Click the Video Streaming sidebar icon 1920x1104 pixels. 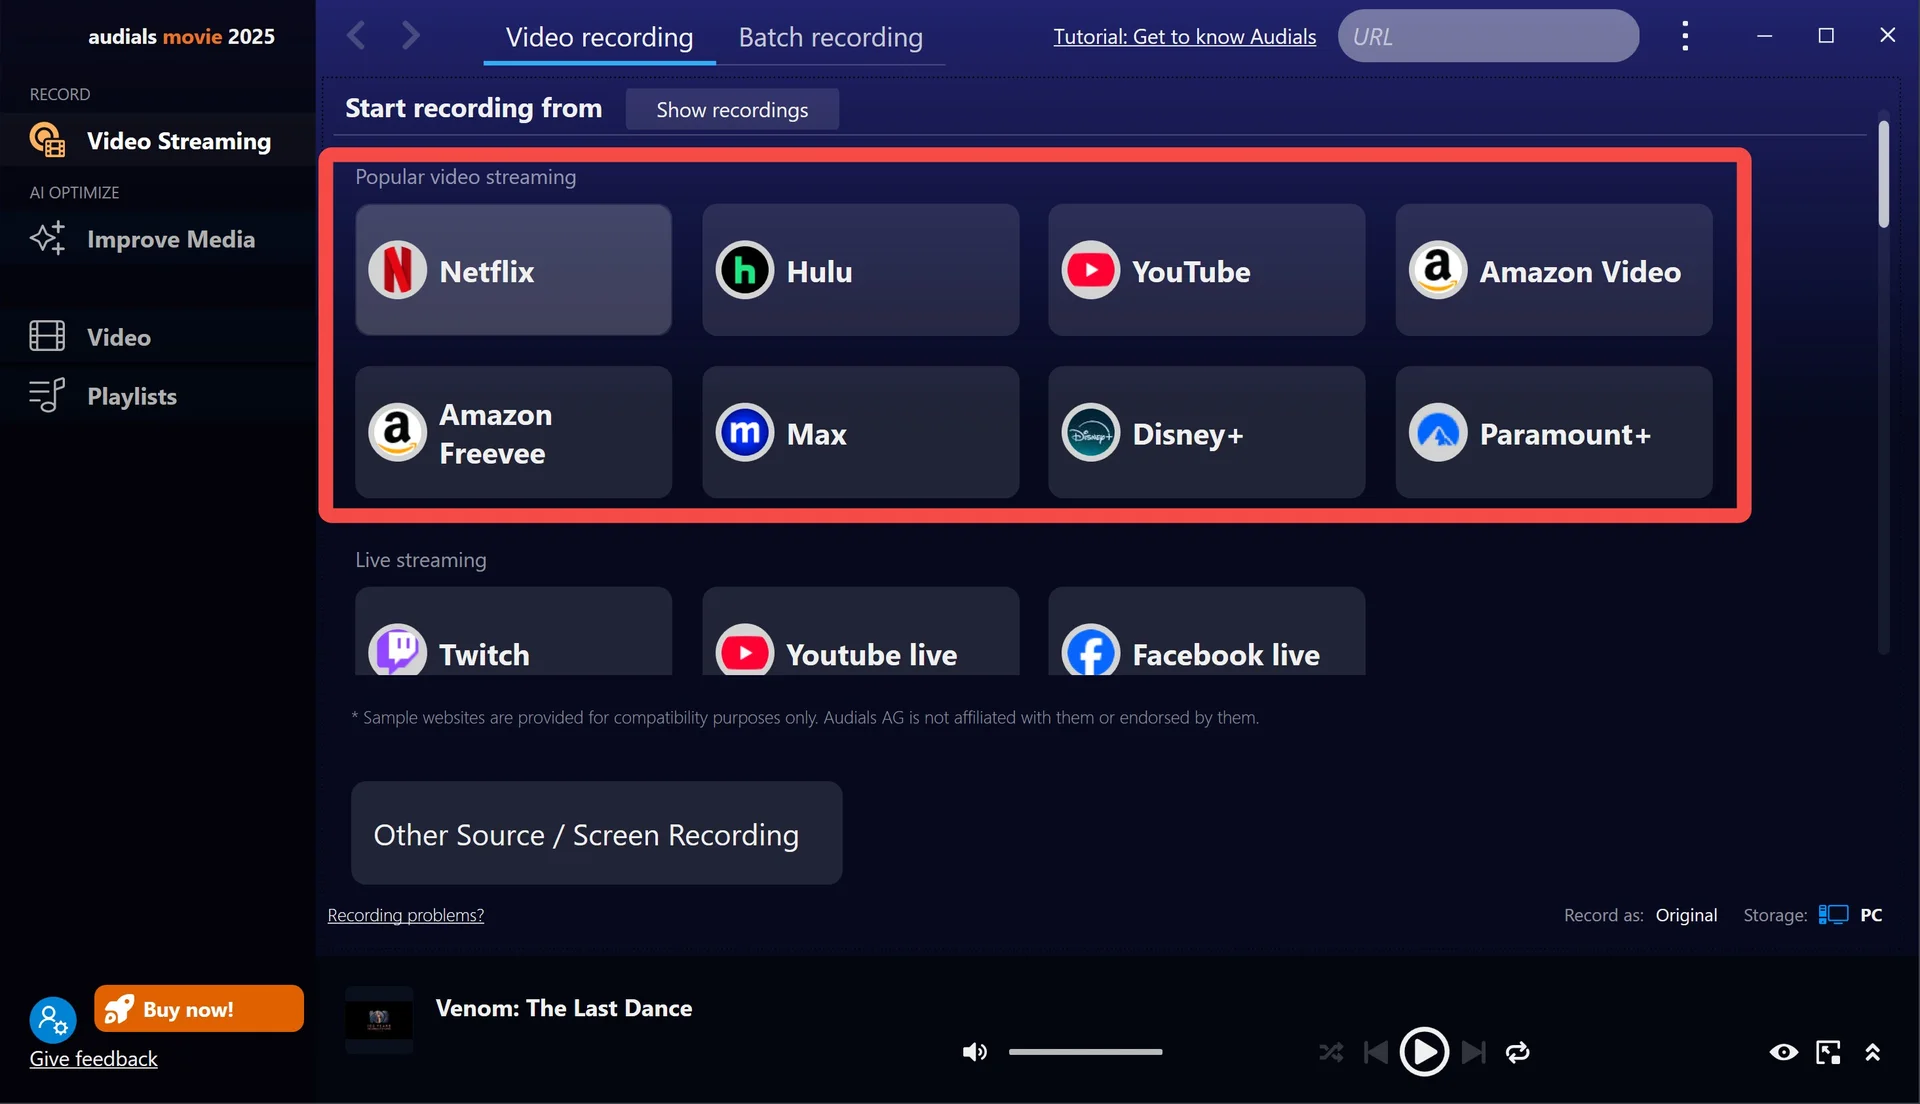click(x=47, y=140)
